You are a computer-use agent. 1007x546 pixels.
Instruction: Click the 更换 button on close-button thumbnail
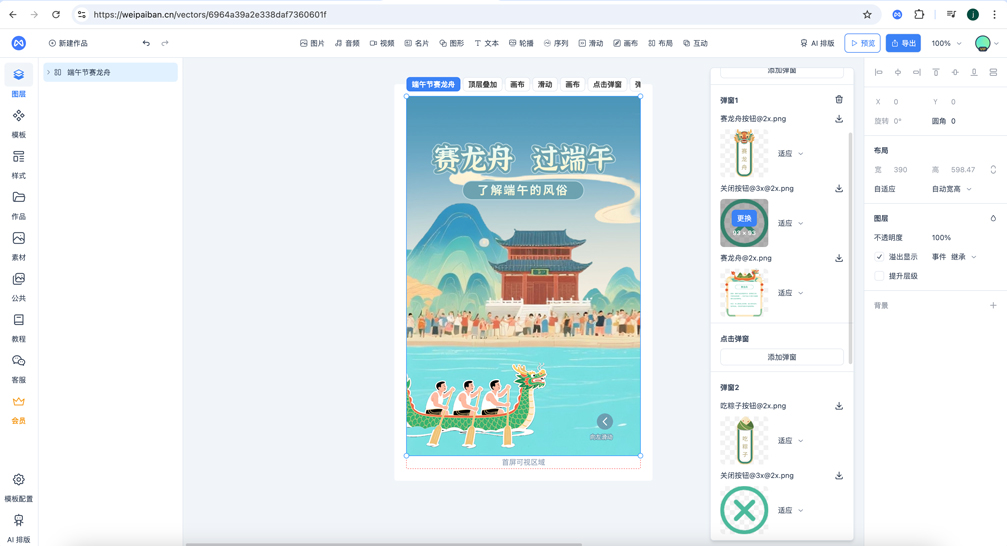point(744,218)
